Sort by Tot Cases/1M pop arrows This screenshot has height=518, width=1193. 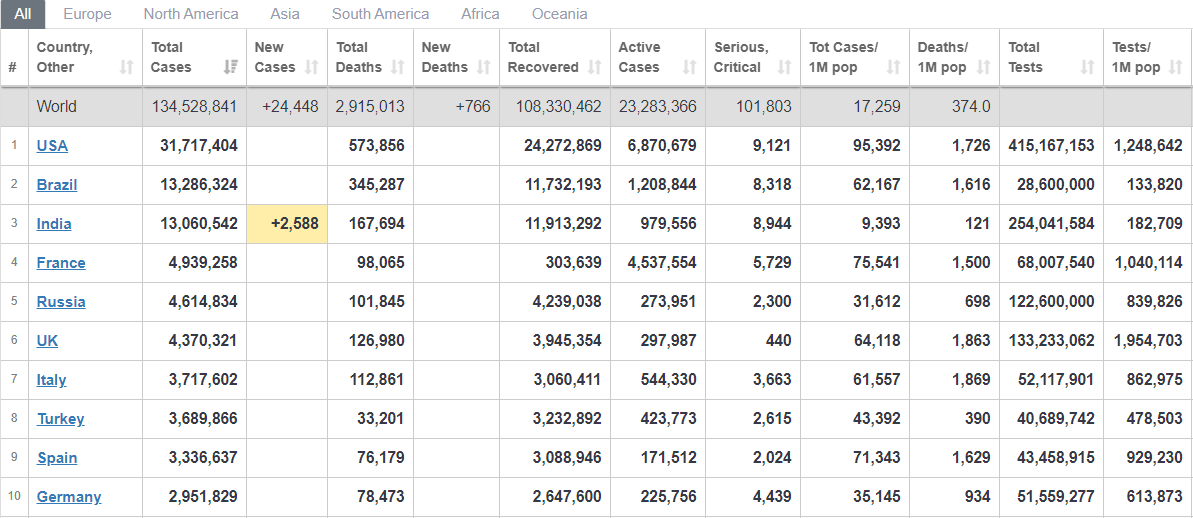pyautogui.click(x=893, y=67)
